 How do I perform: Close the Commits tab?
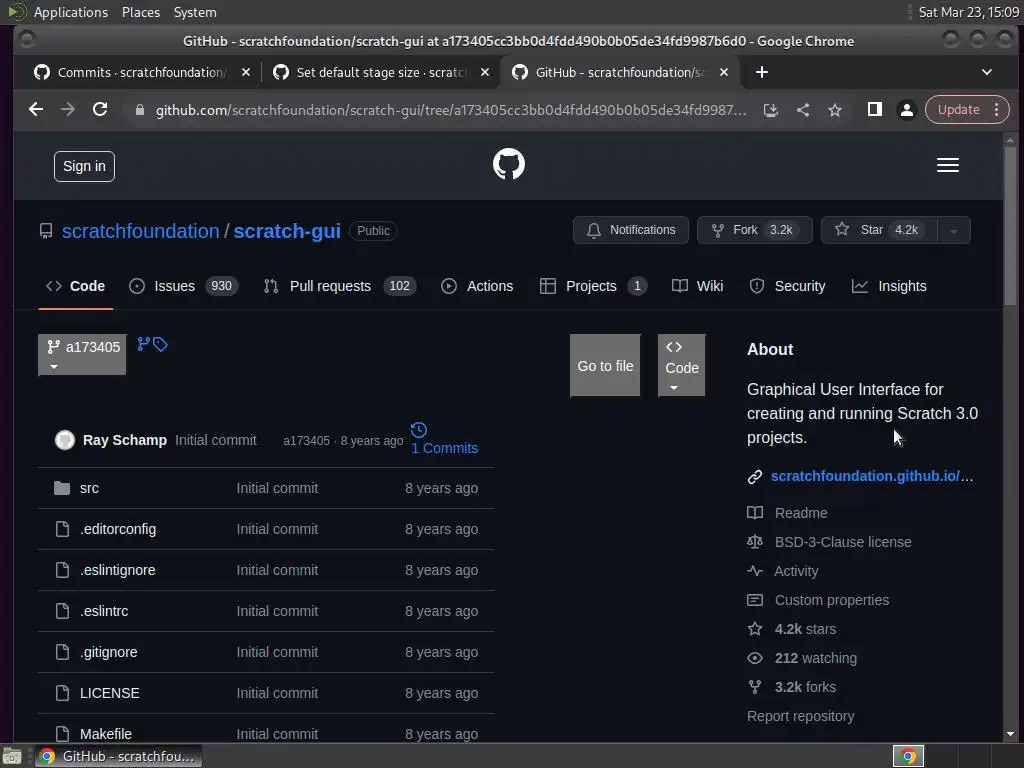246,72
